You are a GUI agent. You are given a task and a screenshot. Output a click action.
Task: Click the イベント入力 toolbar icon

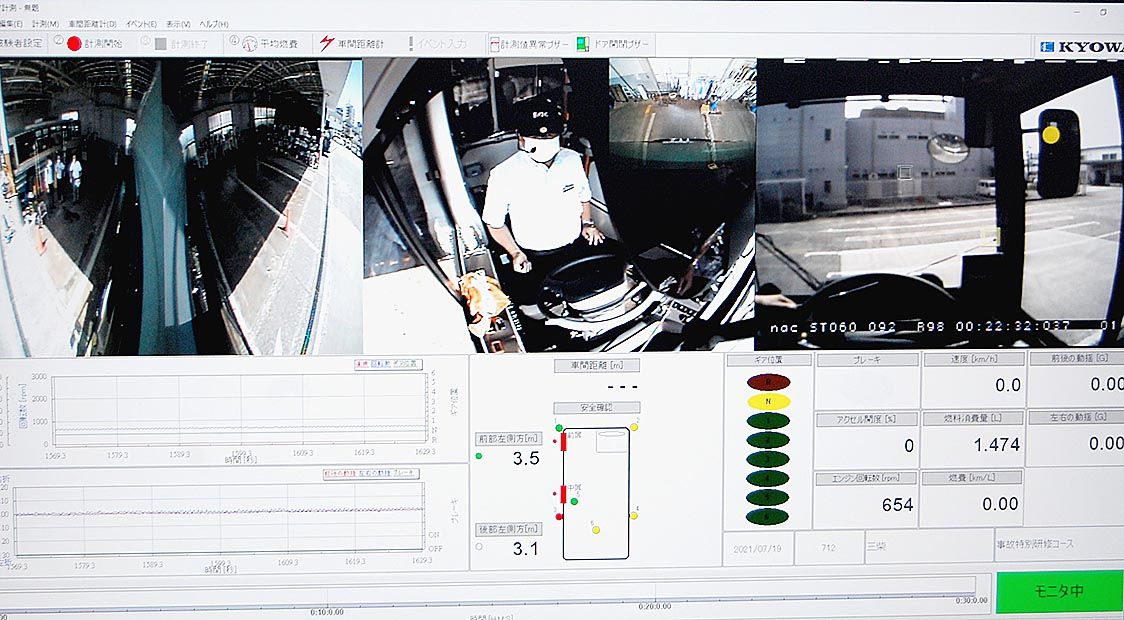pyautogui.click(x=410, y=44)
